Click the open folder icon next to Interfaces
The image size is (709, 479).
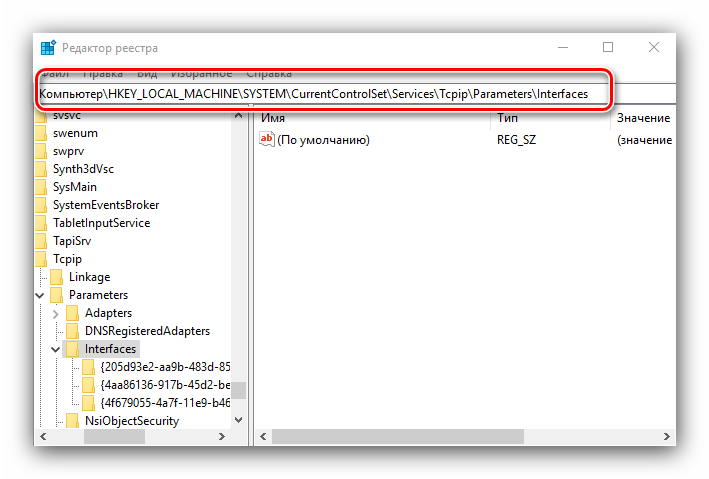(x=72, y=349)
